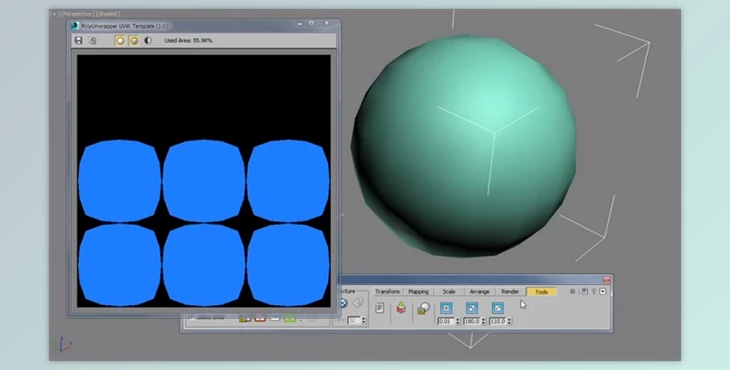
Task: Minimize the UVW Template window
Action: pos(299,23)
